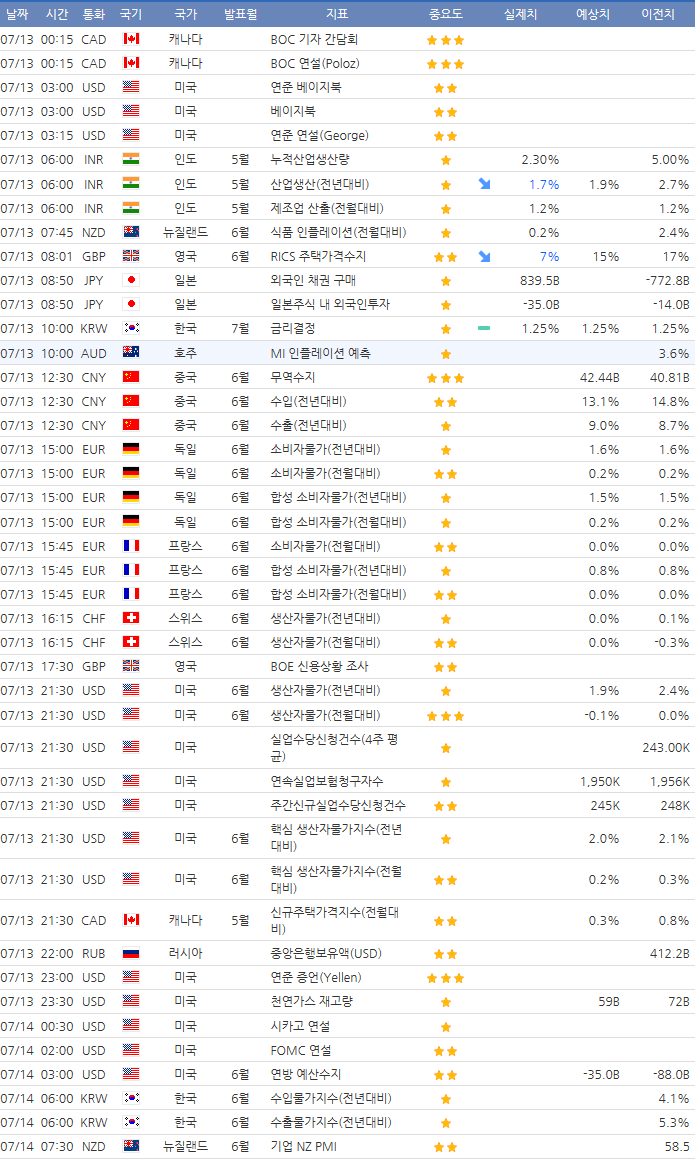Click 제조업 산출(전월대비) indicator name
695x1163 pixels.
(x=327, y=208)
